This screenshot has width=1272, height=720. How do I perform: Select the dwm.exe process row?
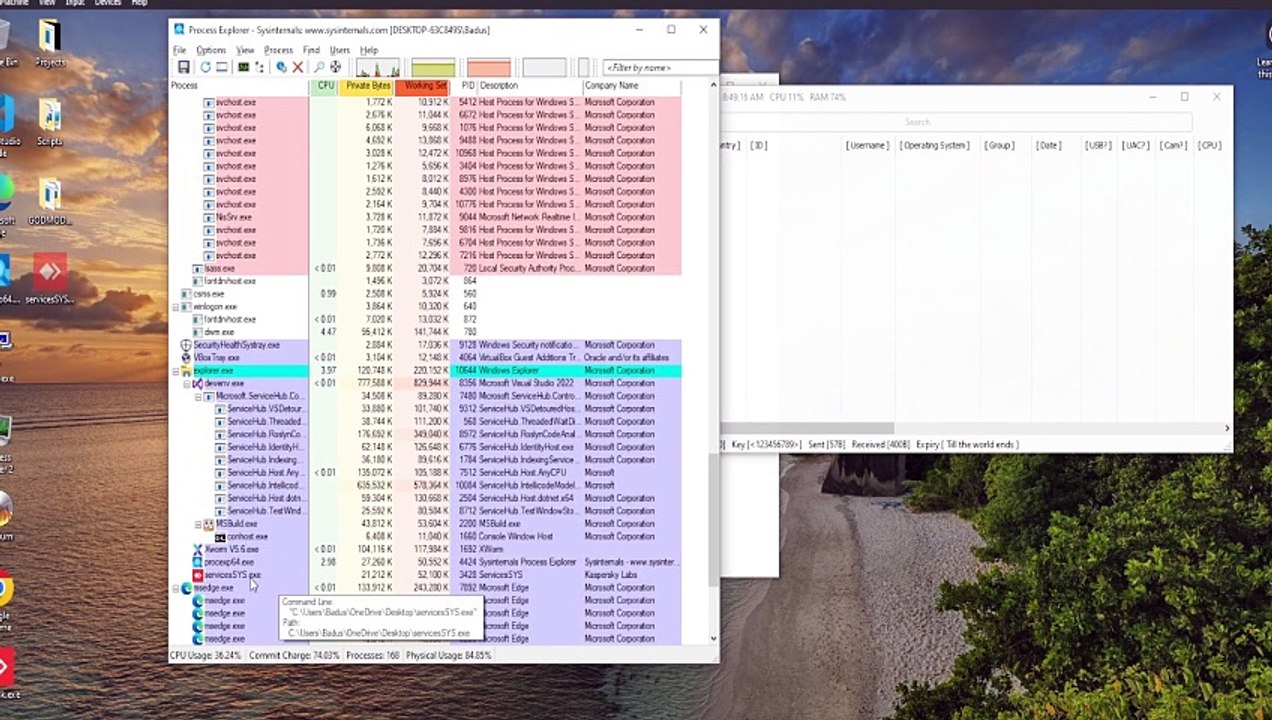pos(425,332)
